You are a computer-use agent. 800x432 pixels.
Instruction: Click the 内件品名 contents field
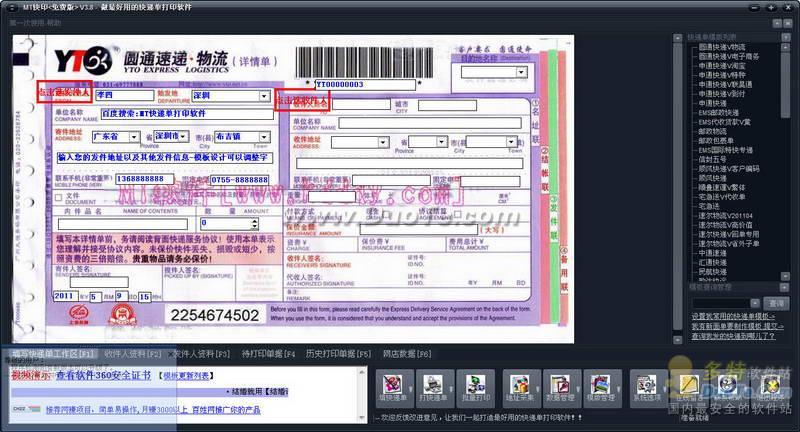(x=123, y=224)
